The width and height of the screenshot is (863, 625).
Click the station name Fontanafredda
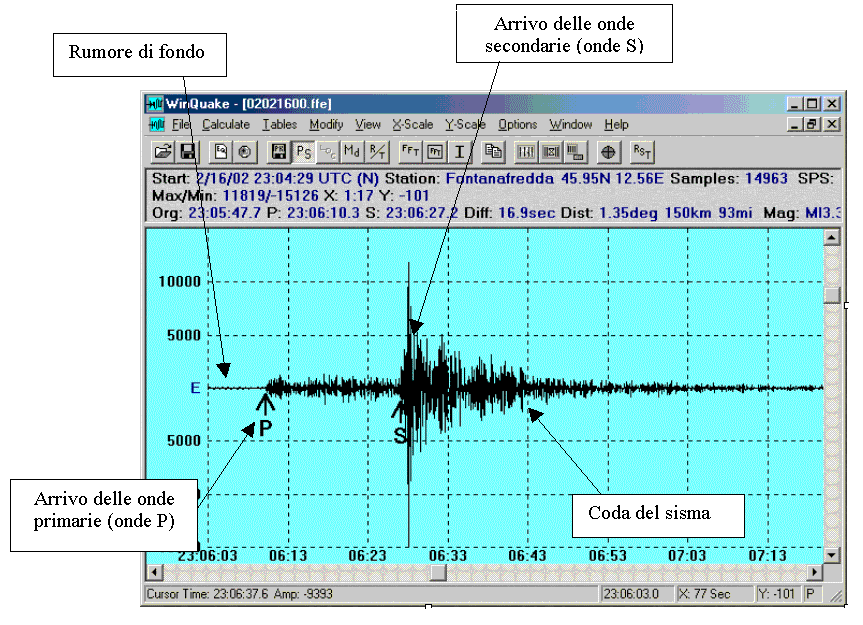499,178
